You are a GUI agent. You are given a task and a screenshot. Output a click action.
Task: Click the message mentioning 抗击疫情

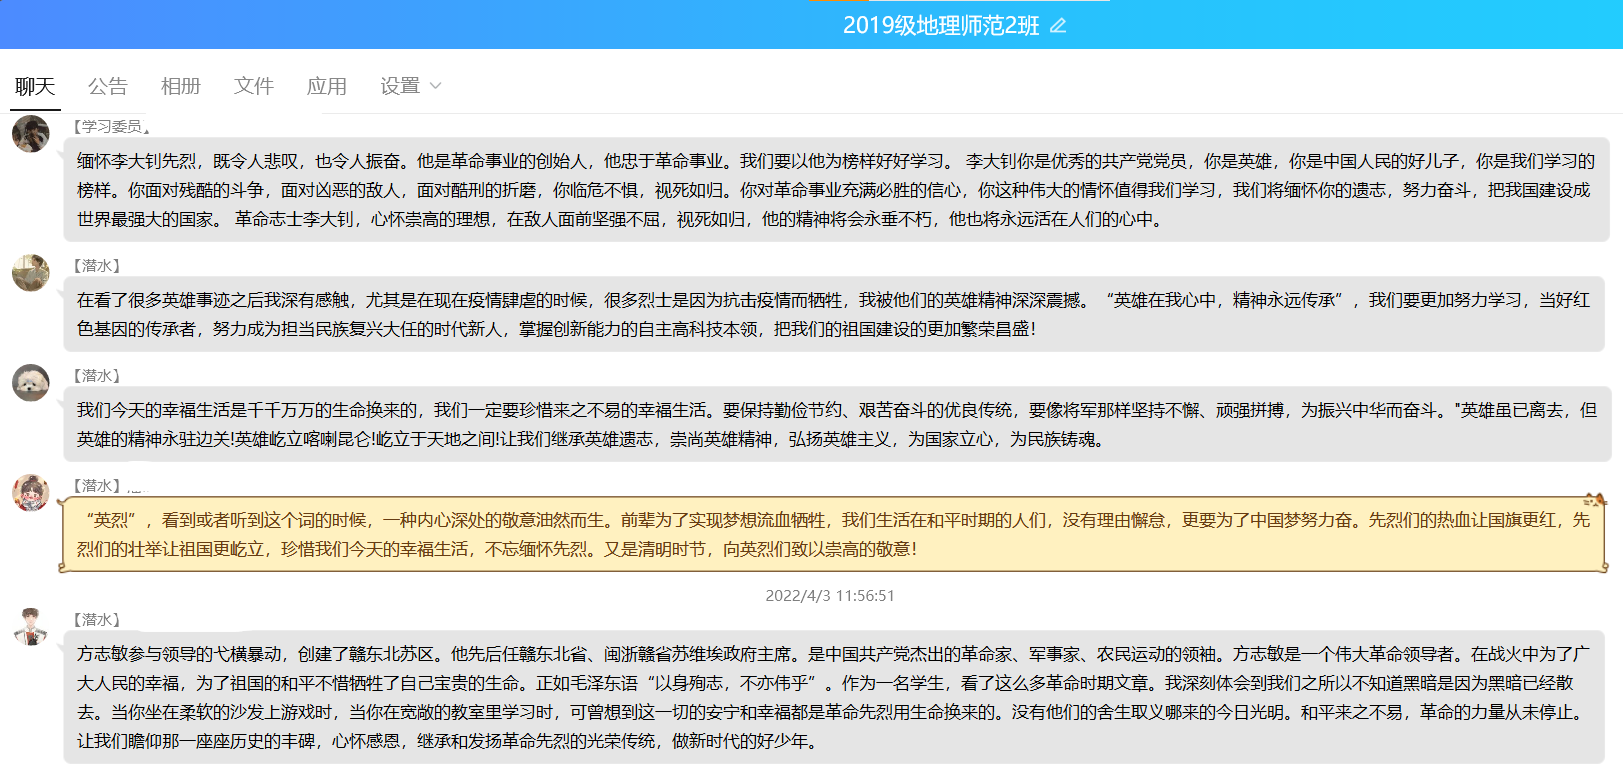click(835, 314)
